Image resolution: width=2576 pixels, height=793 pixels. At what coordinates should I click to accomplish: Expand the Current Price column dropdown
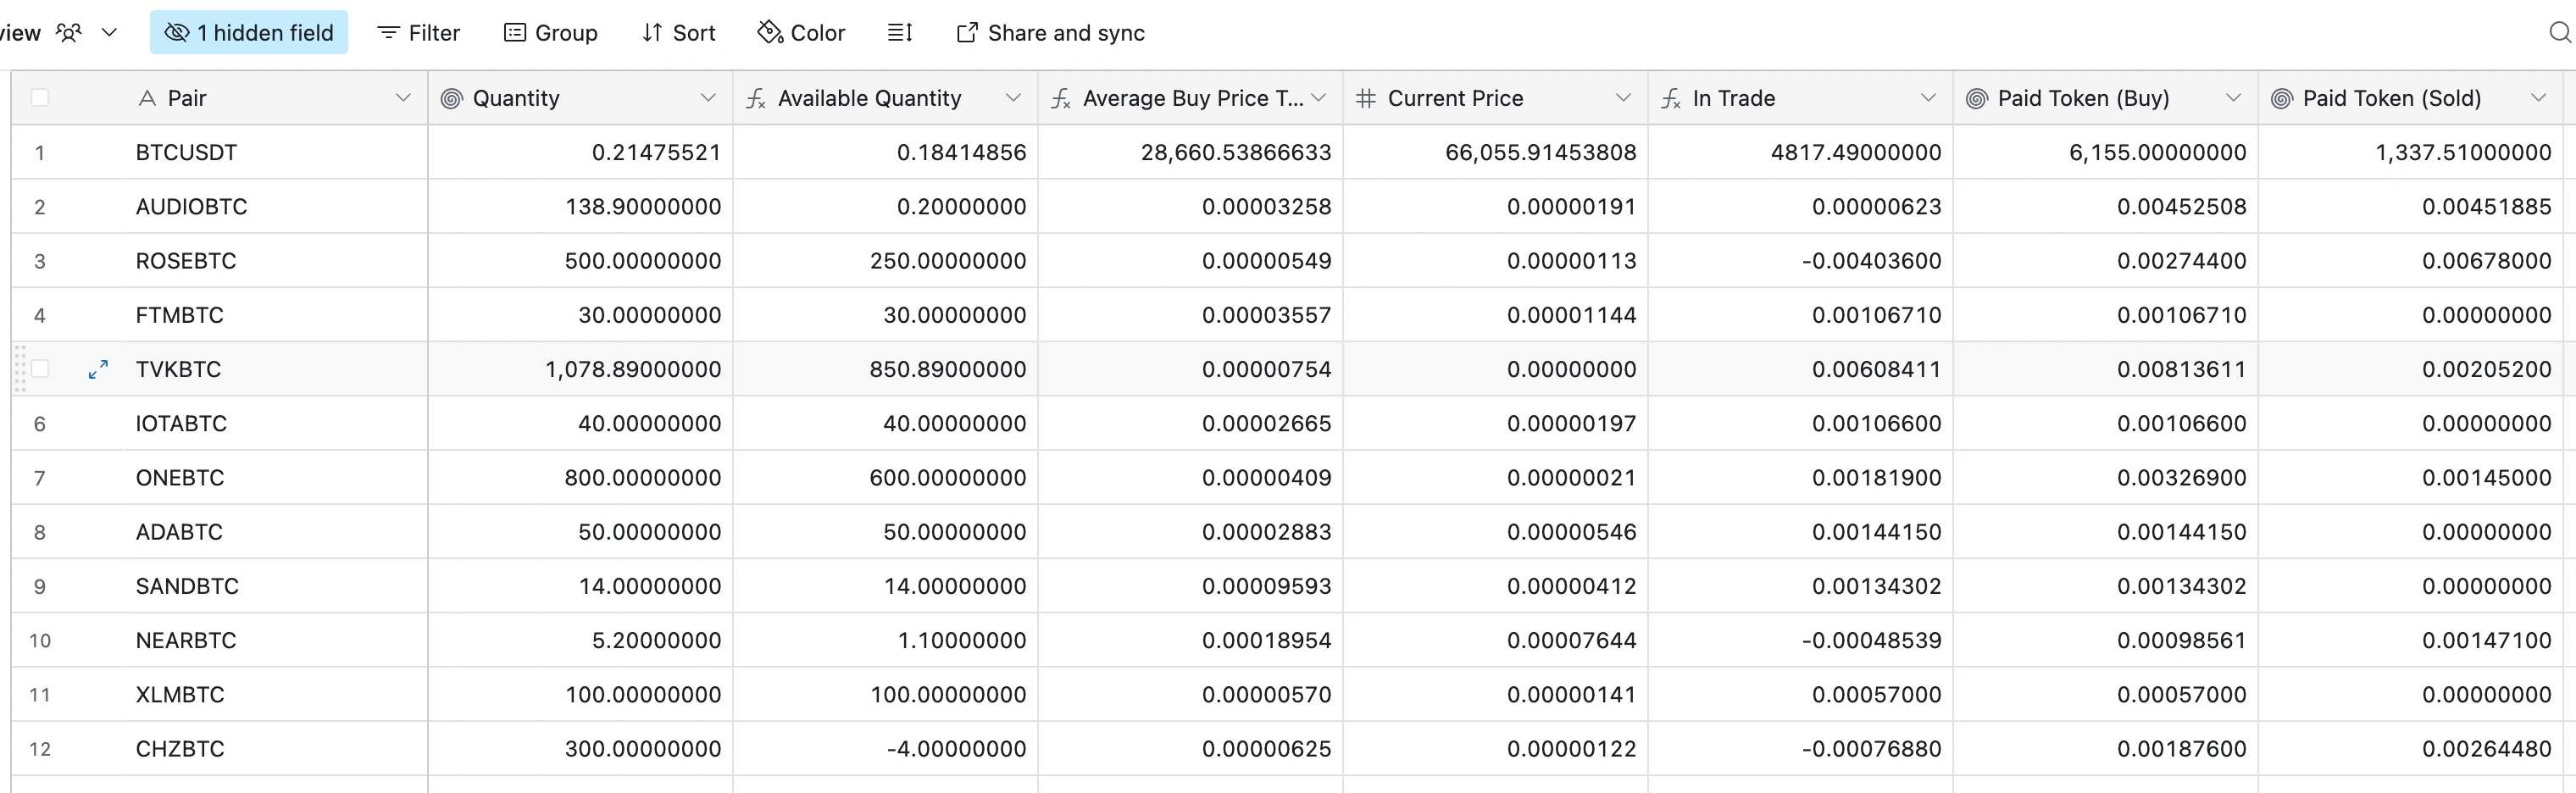(1623, 98)
